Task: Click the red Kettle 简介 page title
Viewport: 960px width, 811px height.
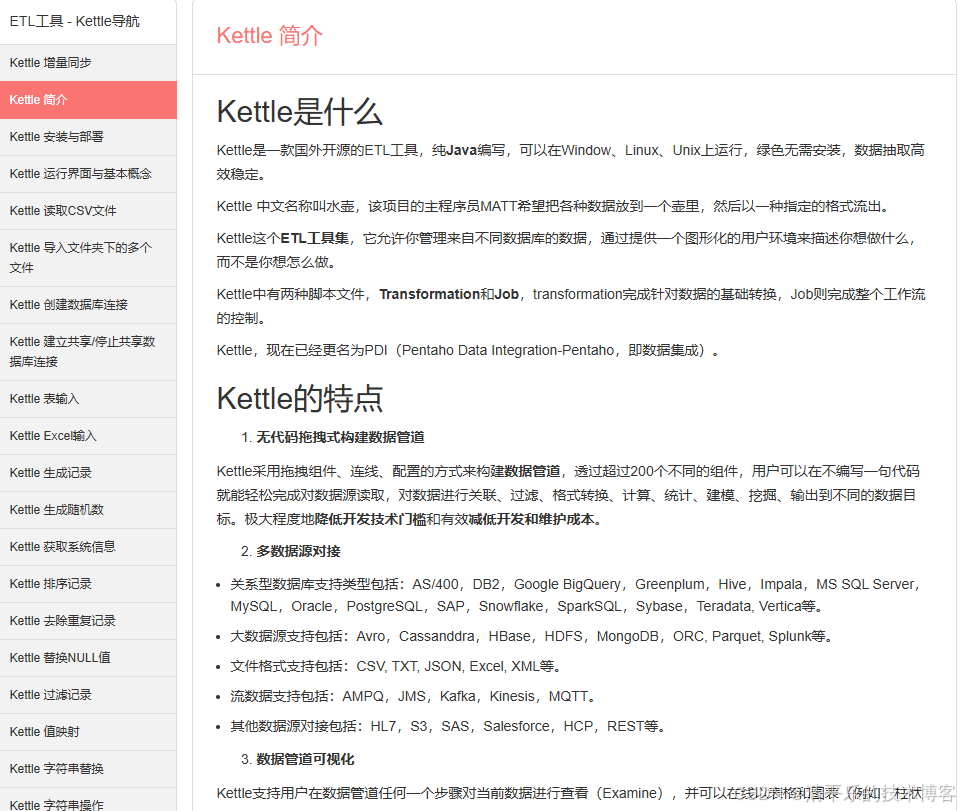Action: pyautogui.click(x=269, y=36)
